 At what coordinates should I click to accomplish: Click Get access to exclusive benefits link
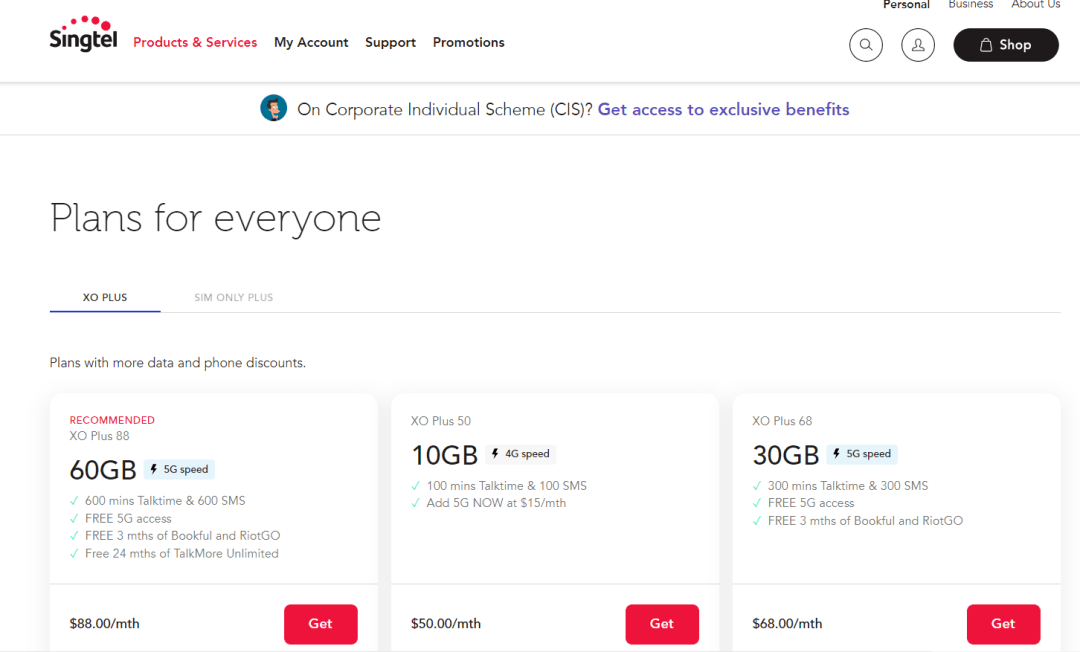point(723,109)
